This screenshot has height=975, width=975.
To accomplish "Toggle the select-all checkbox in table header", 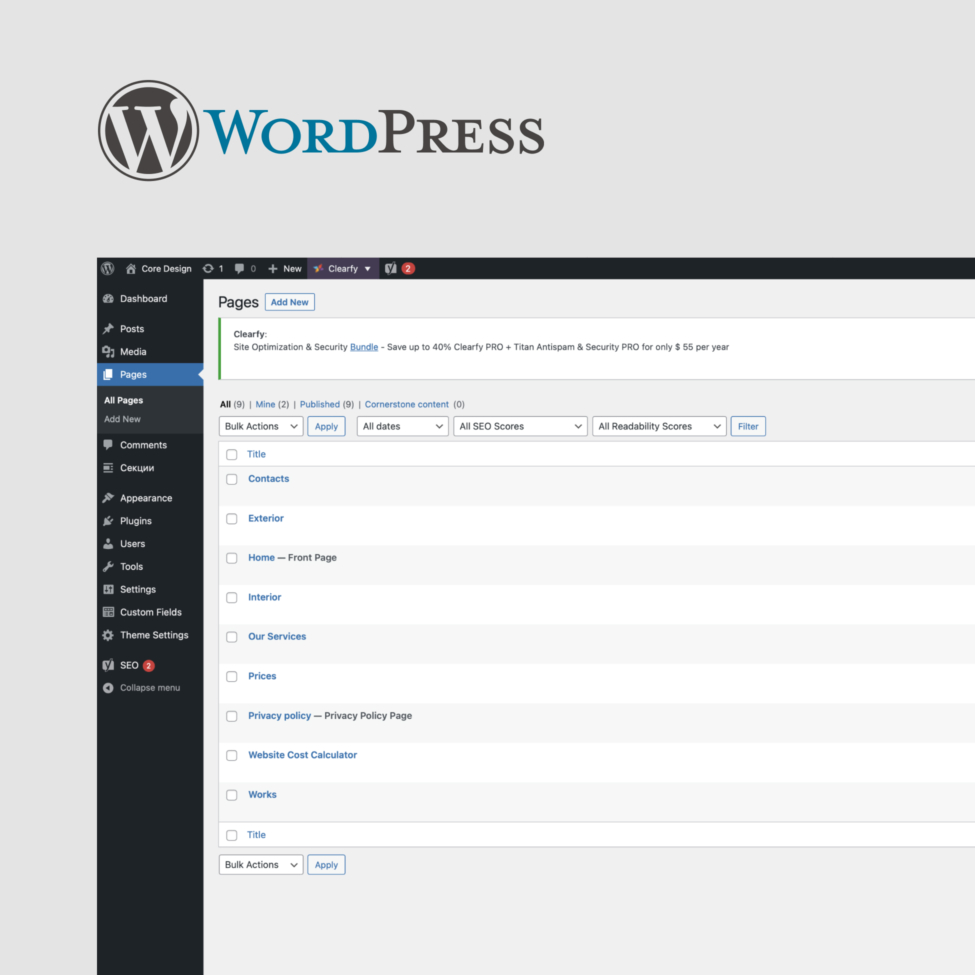I will coord(232,455).
